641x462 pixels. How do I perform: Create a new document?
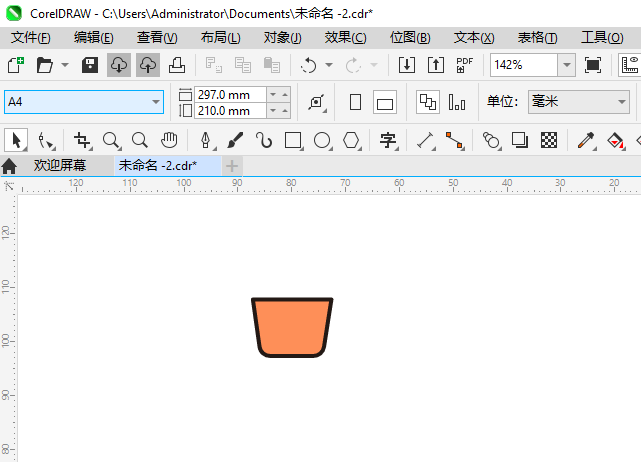coord(16,65)
